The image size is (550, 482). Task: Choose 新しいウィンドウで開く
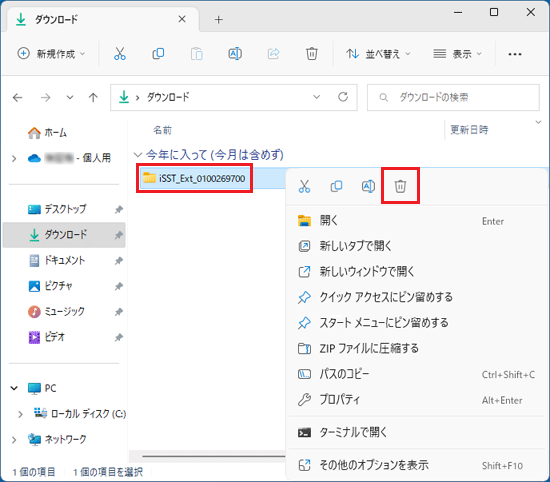tap(417, 272)
